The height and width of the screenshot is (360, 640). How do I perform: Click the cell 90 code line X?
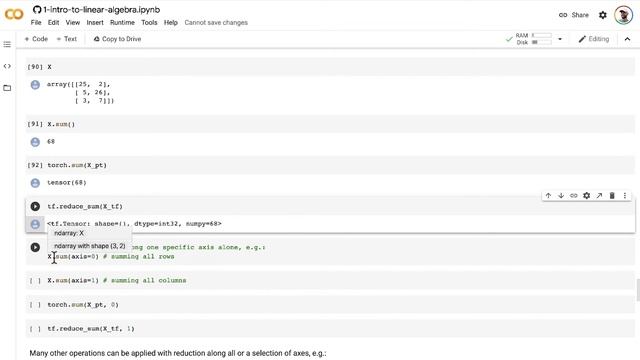point(49,67)
